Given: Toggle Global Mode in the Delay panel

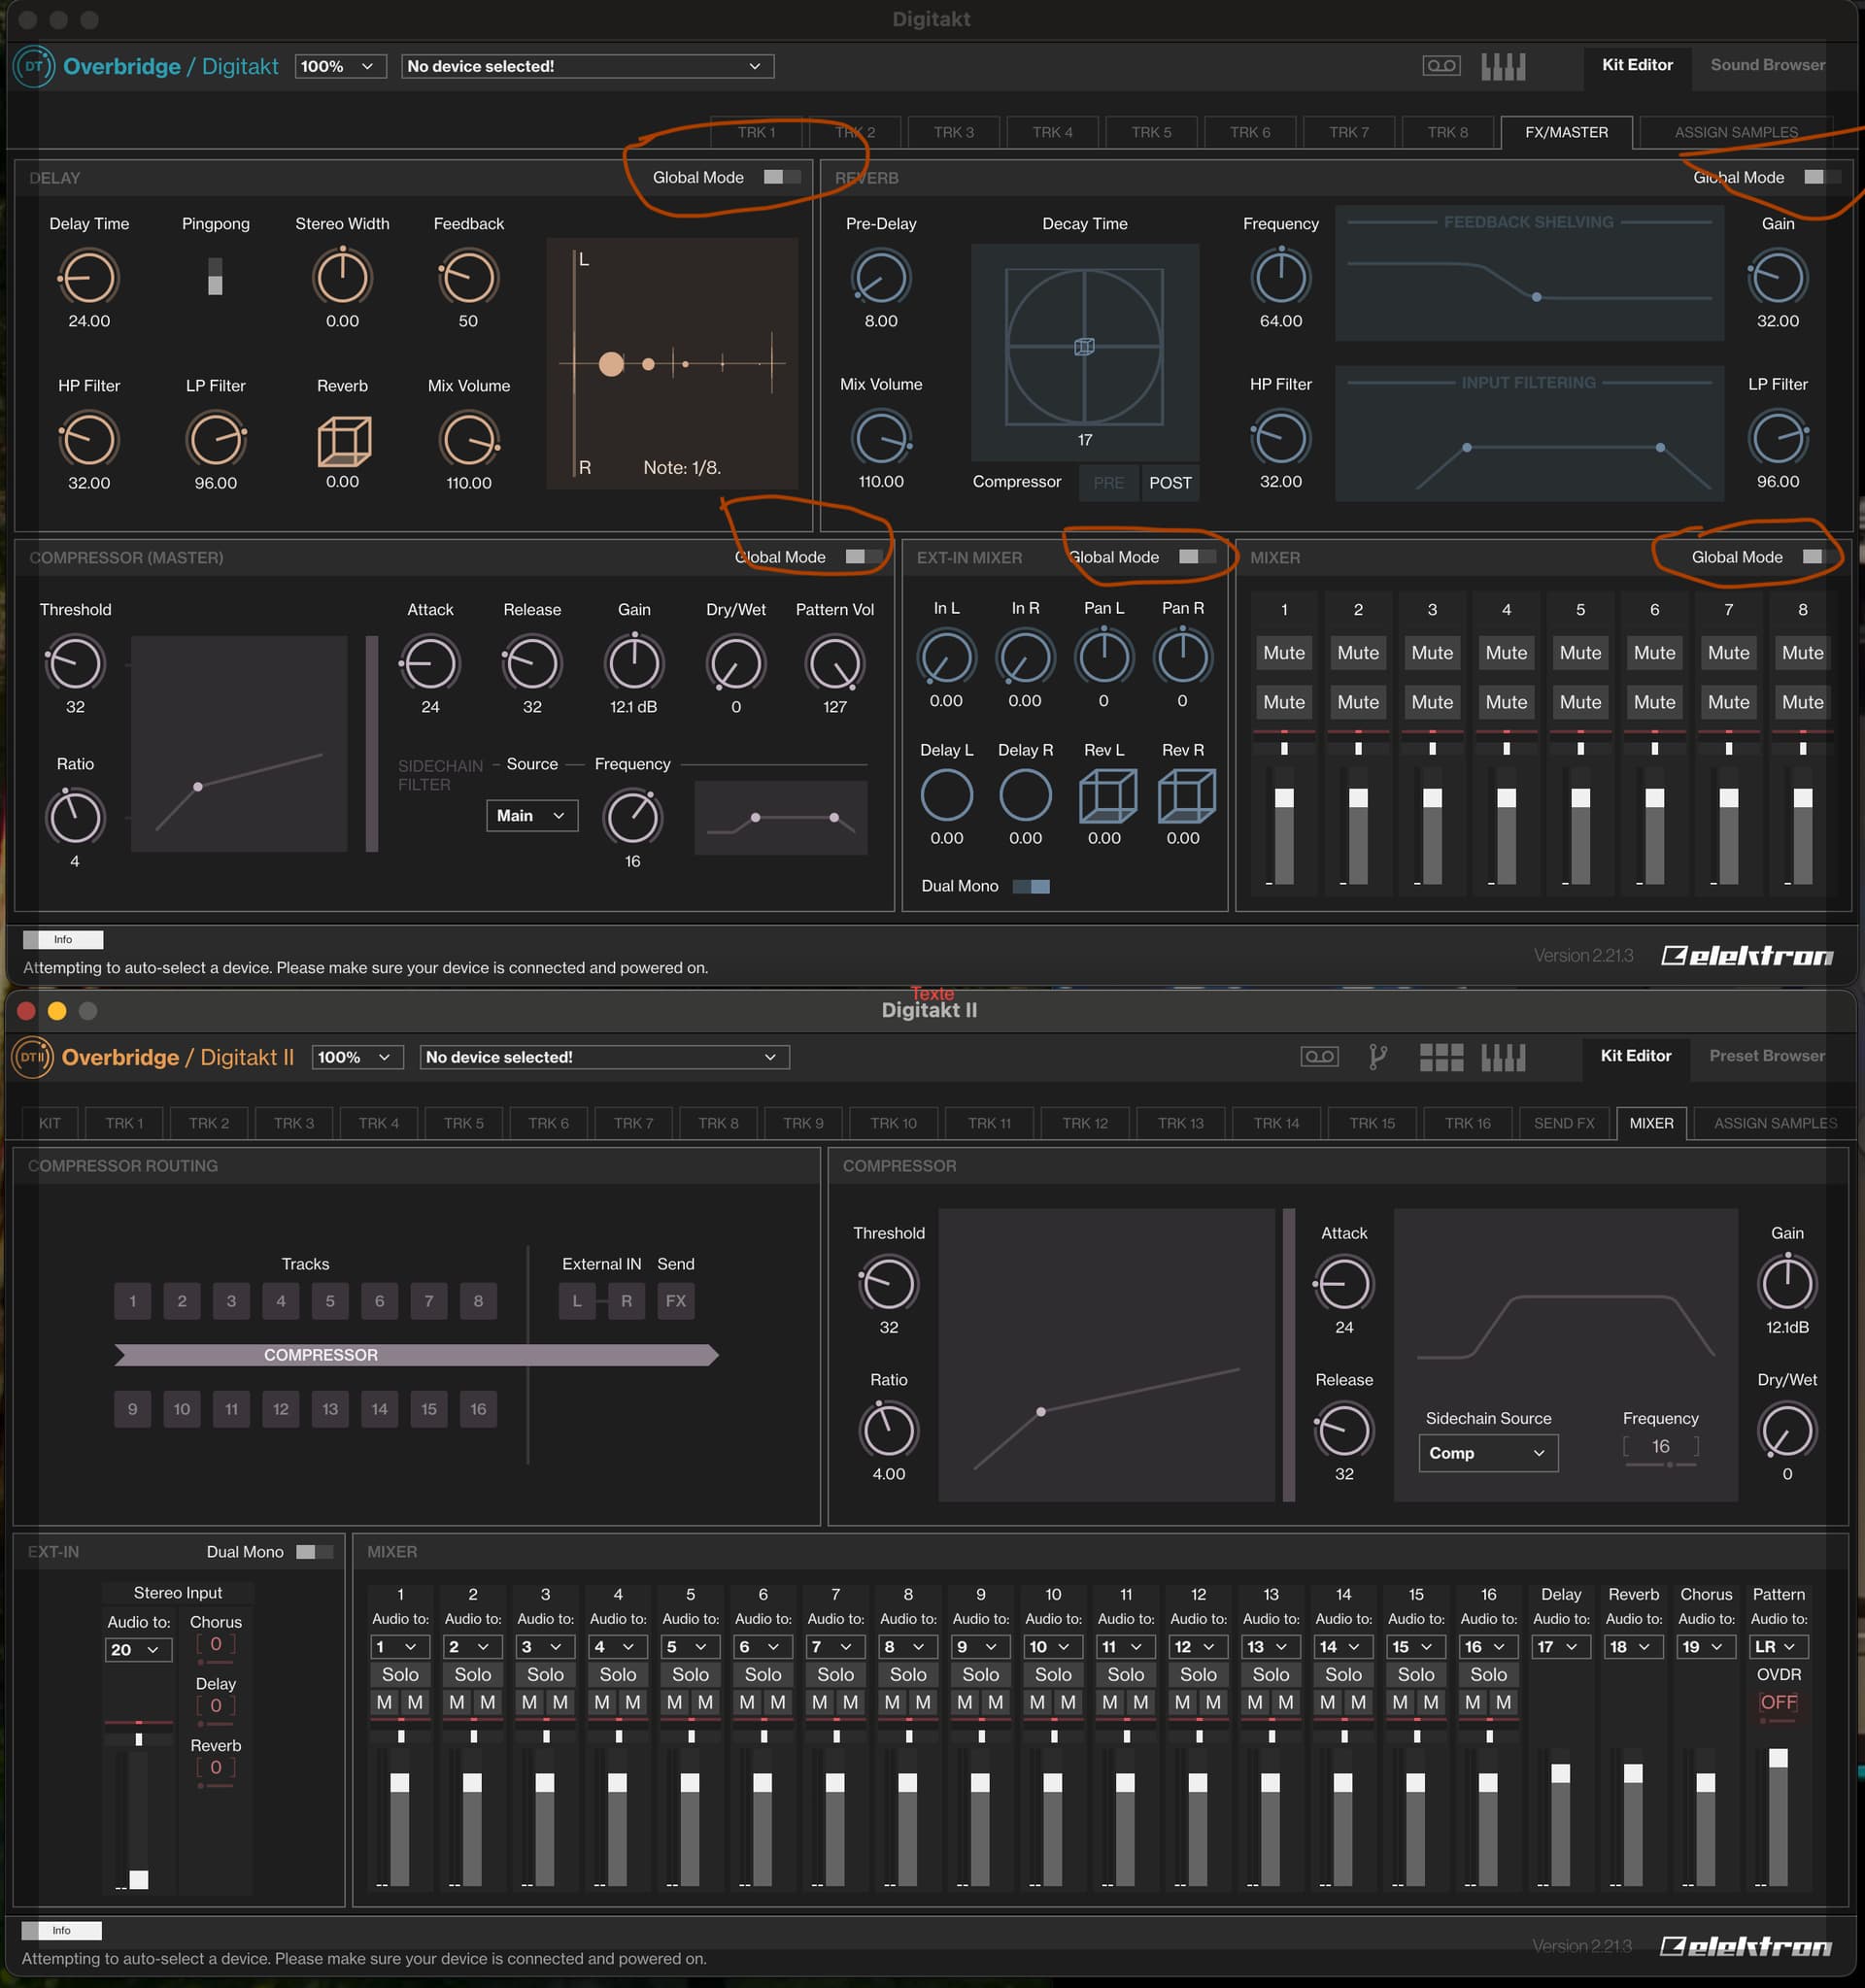Looking at the screenshot, I should 781,177.
